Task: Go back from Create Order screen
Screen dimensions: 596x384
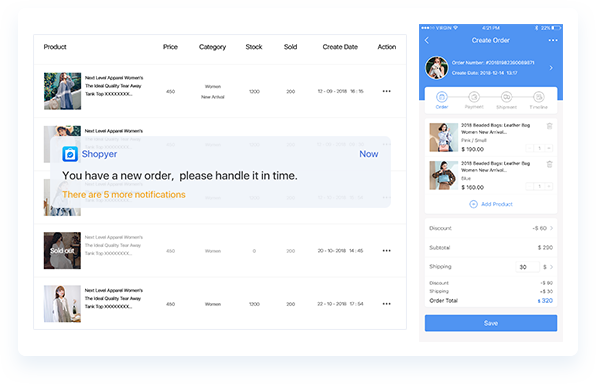Action: pos(427,40)
